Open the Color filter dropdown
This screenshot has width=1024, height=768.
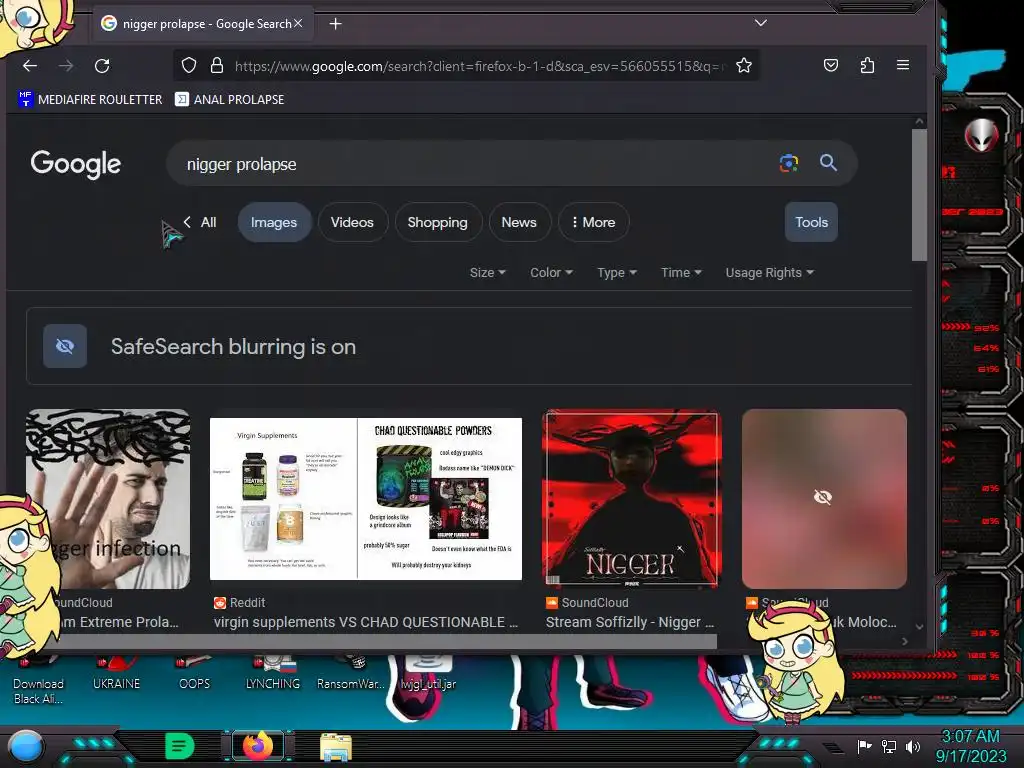click(551, 272)
